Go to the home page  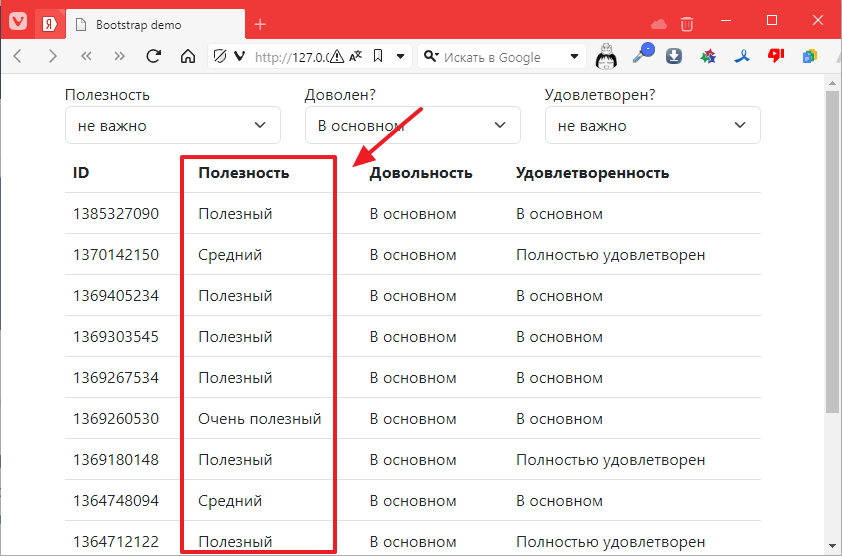[187, 57]
